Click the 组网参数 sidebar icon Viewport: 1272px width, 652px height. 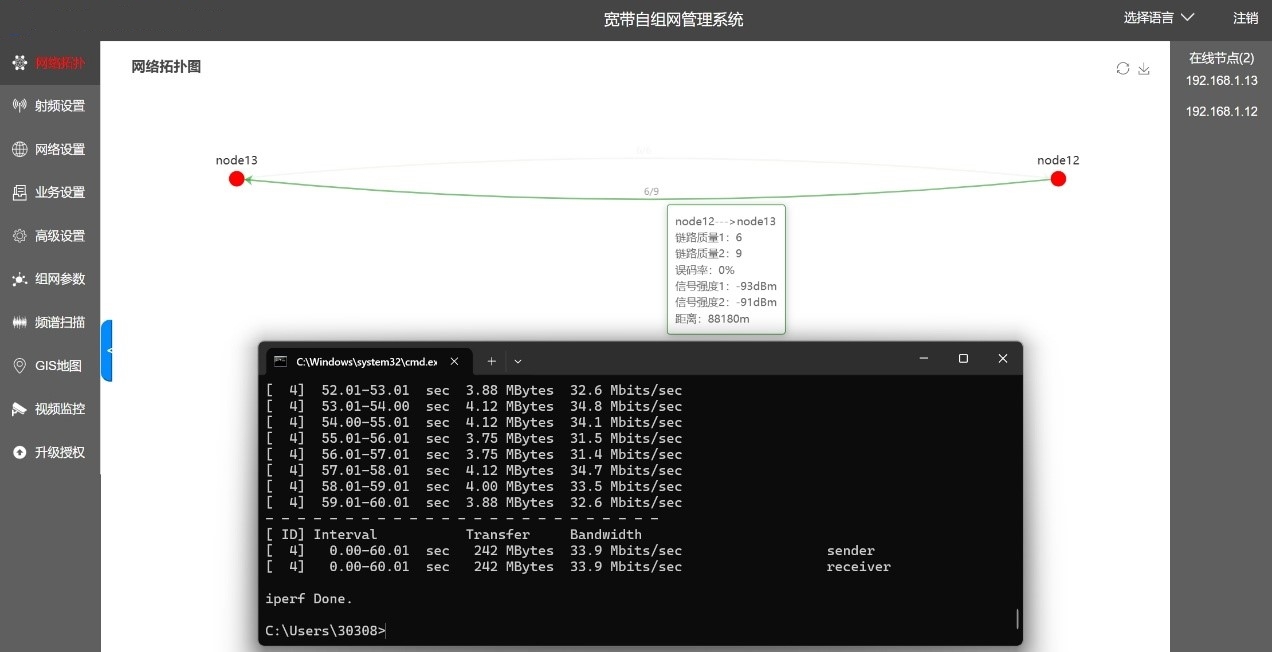point(19,279)
